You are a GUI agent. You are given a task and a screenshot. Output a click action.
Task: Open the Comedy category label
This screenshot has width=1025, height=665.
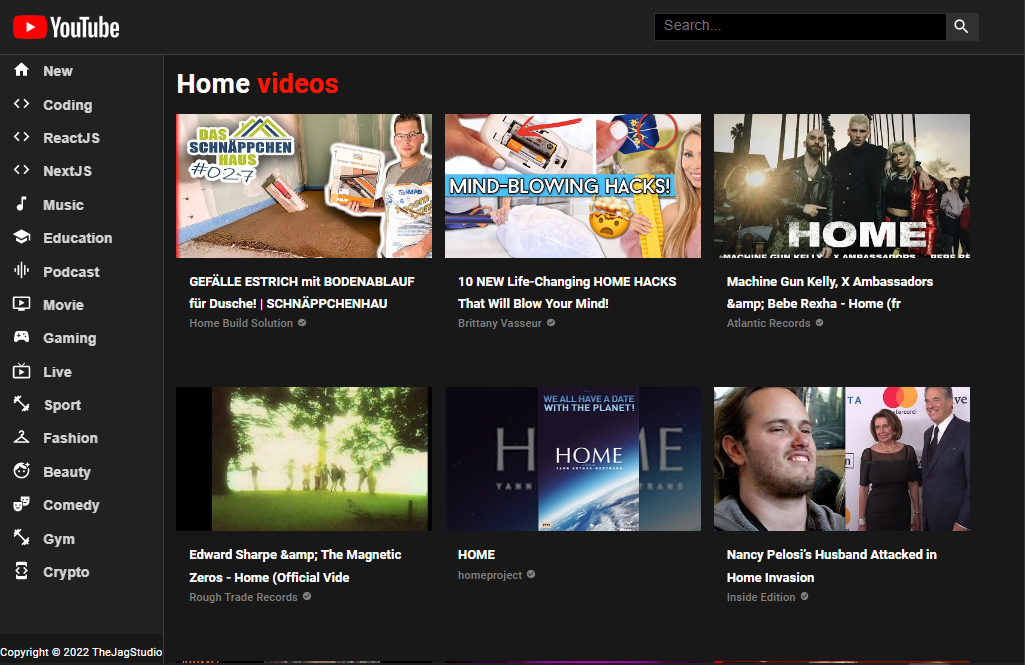click(71, 505)
